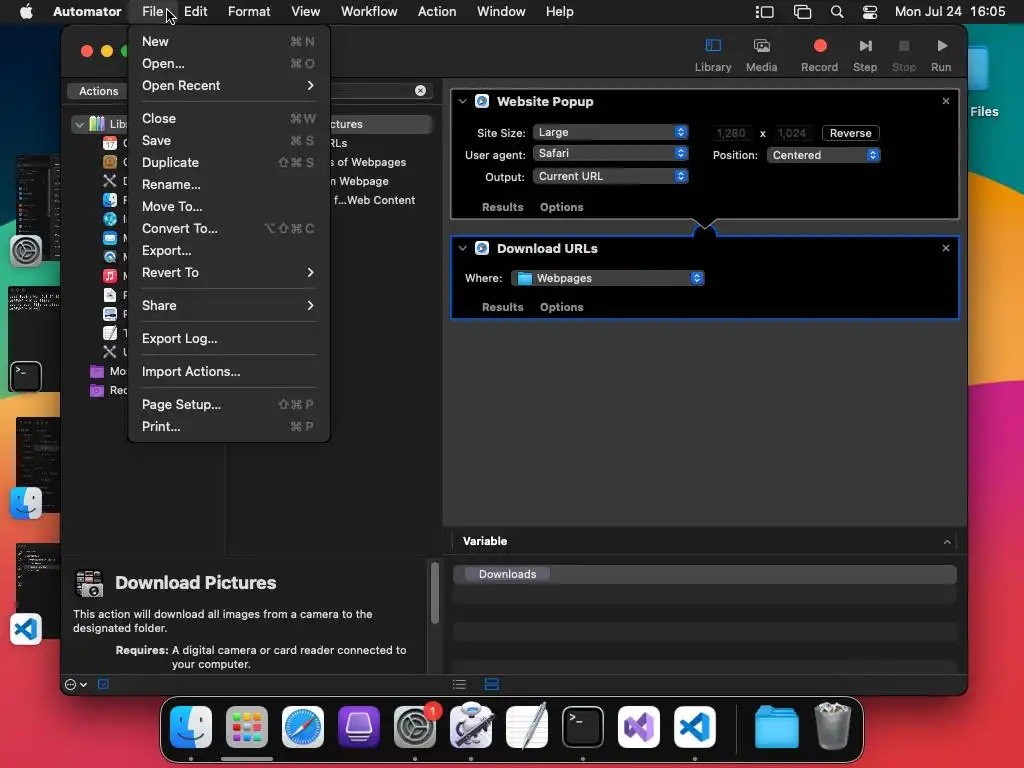Open the Workflow menu
The height and width of the screenshot is (768, 1024).
coord(369,12)
